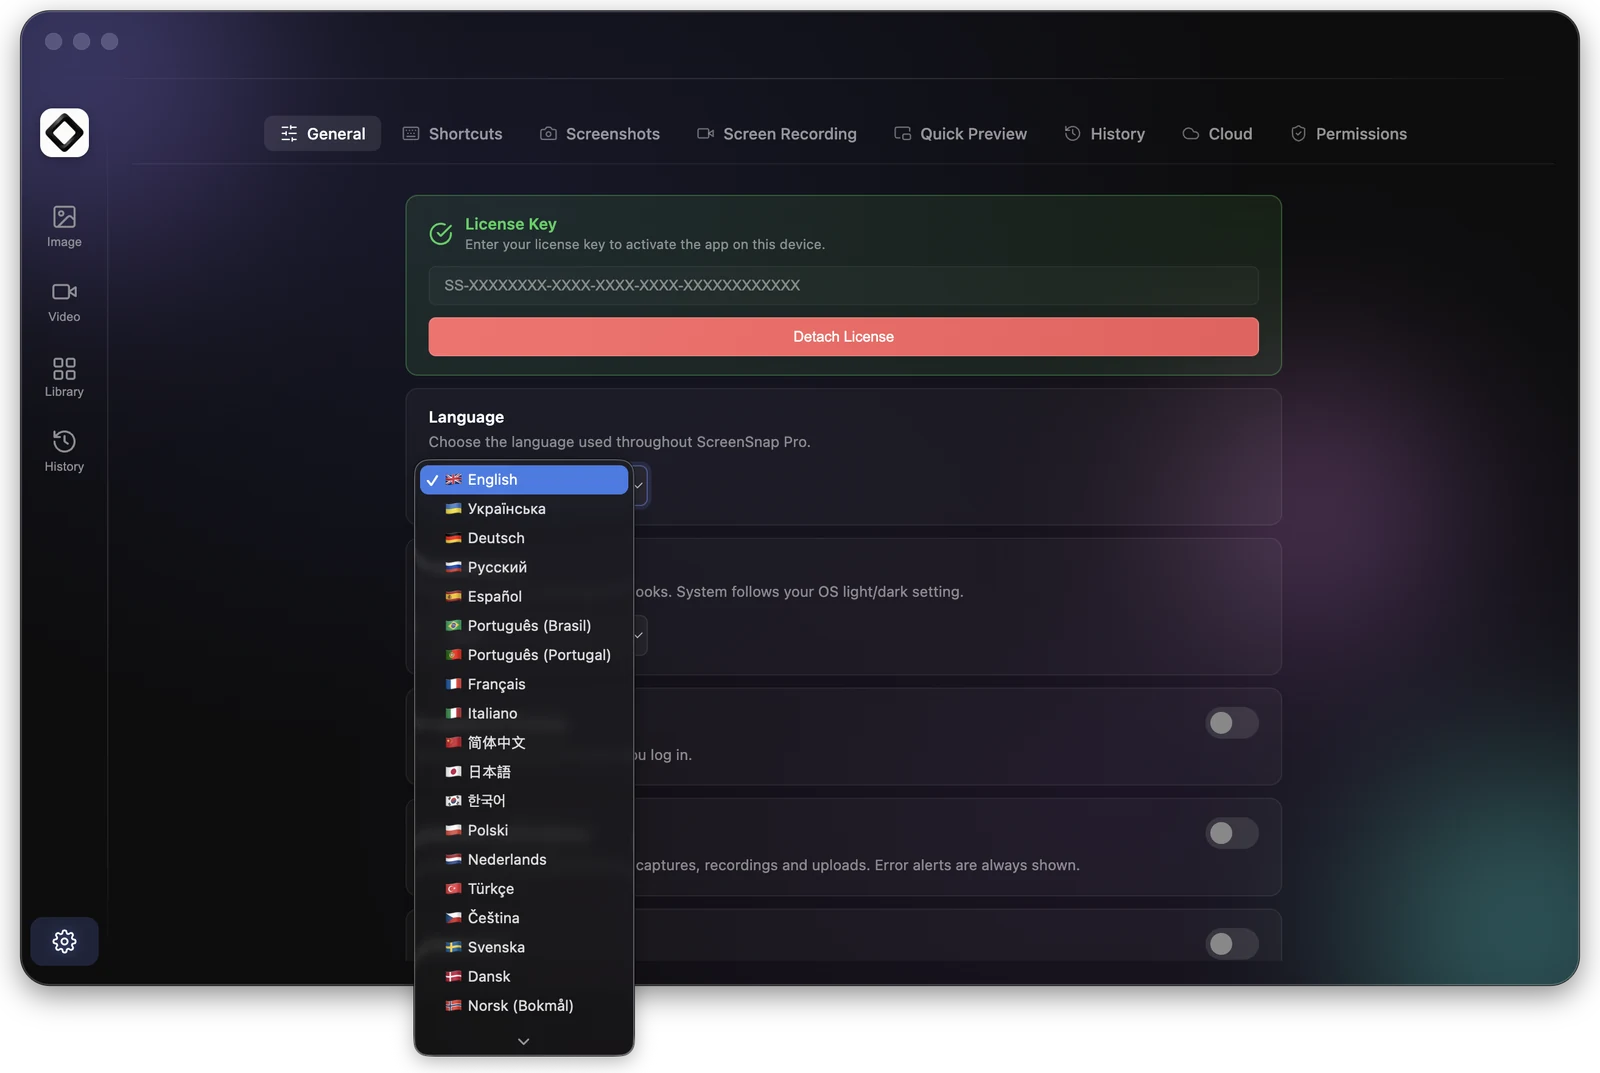The width and height of the screenshot is (1600, 1073).
Task: Expand more languages with the bottom chevron
Action: (523, 1041)
